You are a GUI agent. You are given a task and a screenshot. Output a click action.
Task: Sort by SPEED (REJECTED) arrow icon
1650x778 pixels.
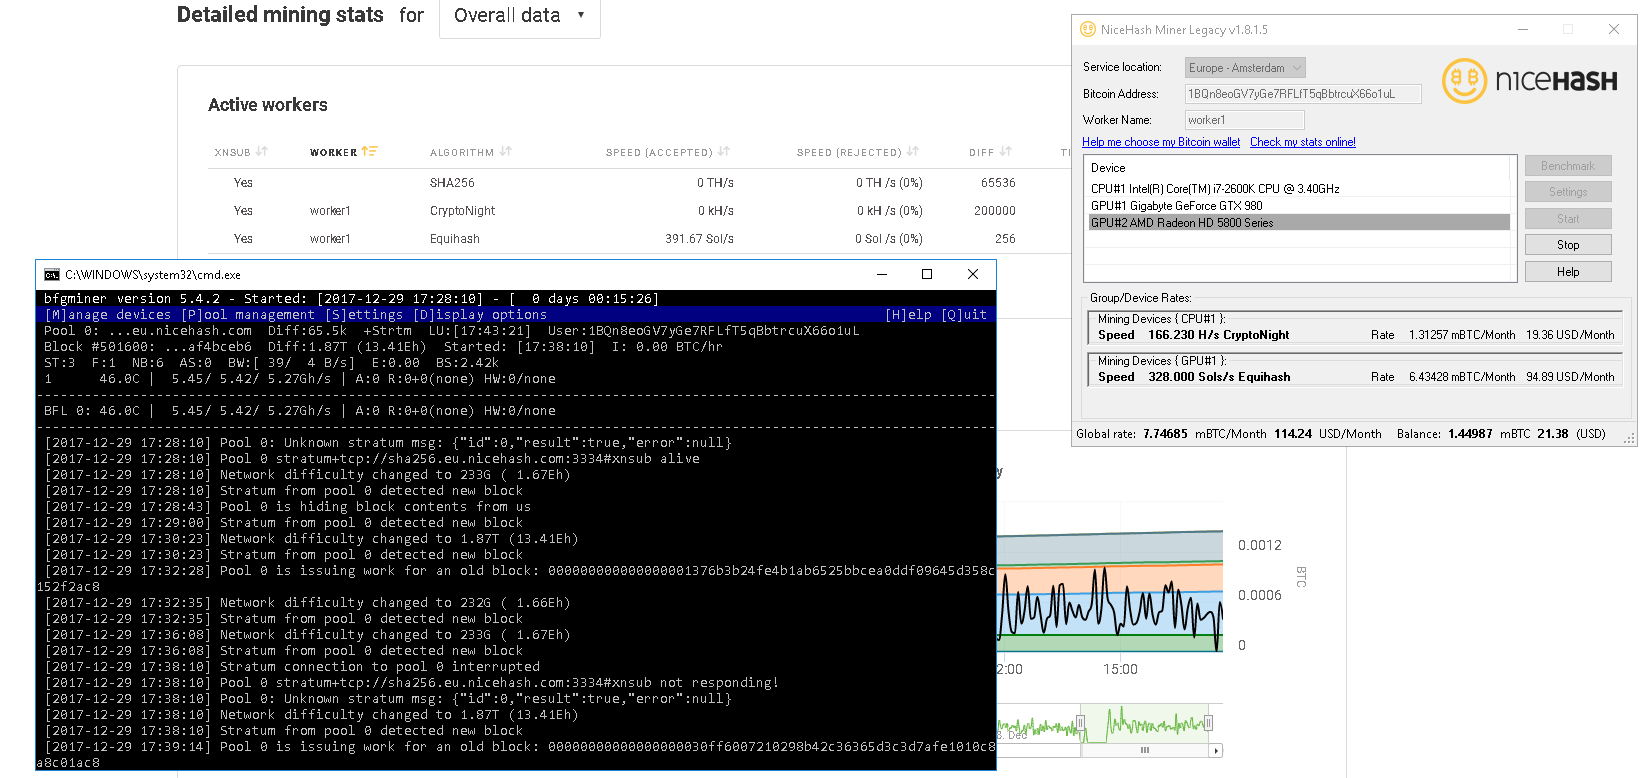pos(913,152)
